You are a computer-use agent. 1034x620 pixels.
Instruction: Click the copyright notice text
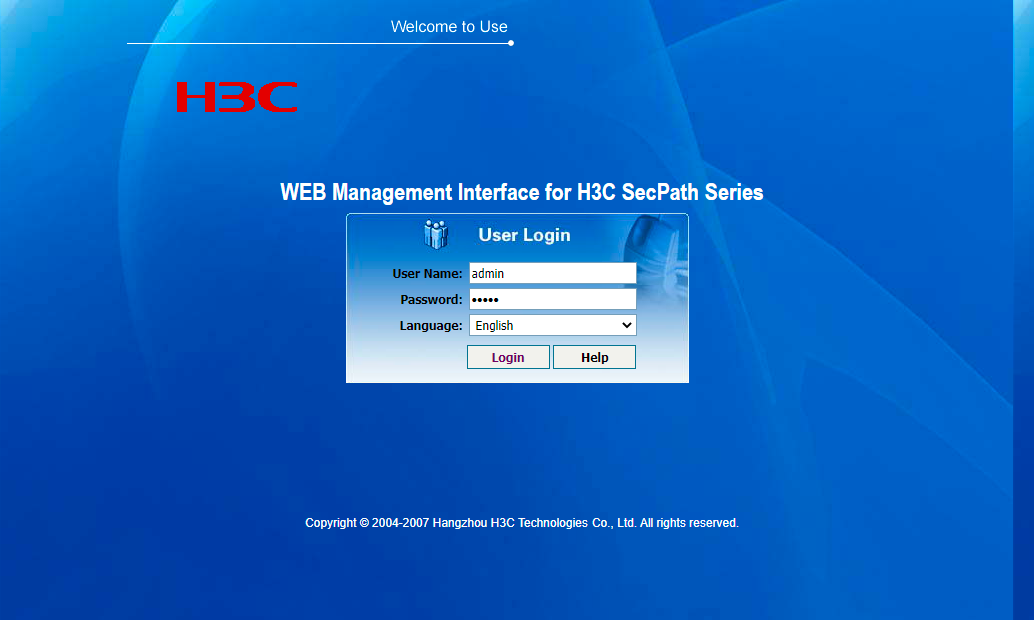(522, 522)
